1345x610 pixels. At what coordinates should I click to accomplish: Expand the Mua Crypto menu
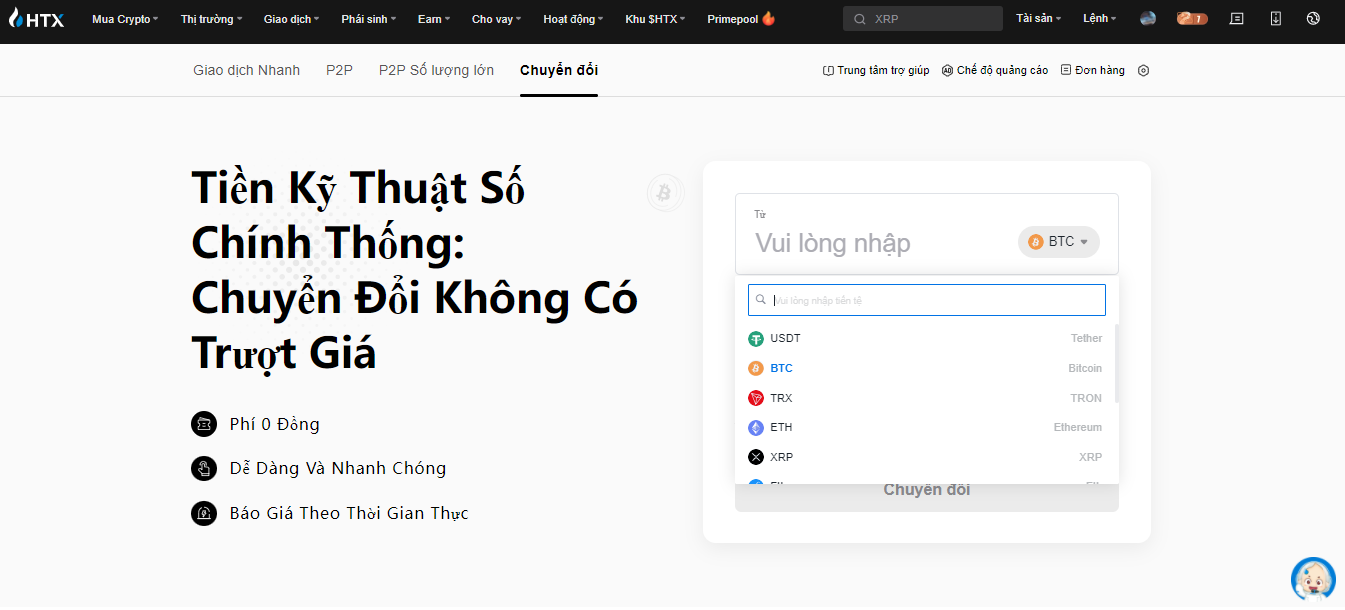[125, 19]
